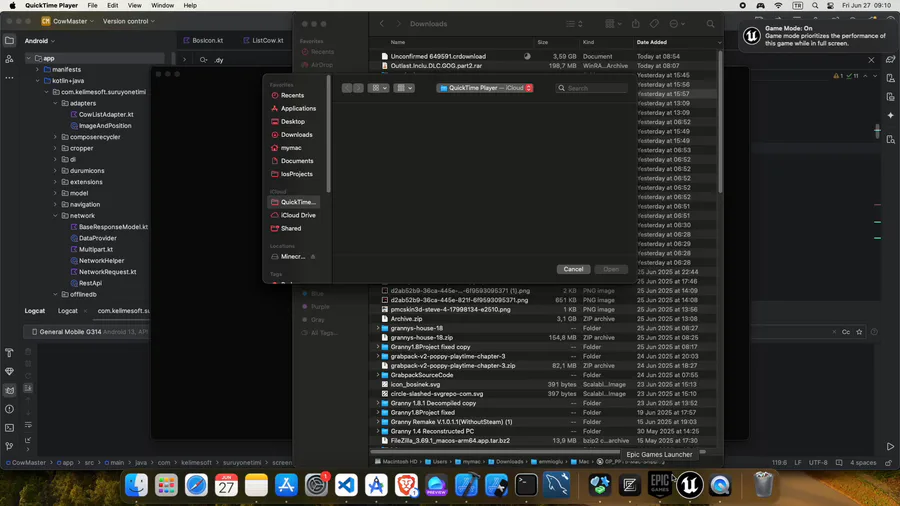Select Recents in dialog sidebar

pos(293,95)
